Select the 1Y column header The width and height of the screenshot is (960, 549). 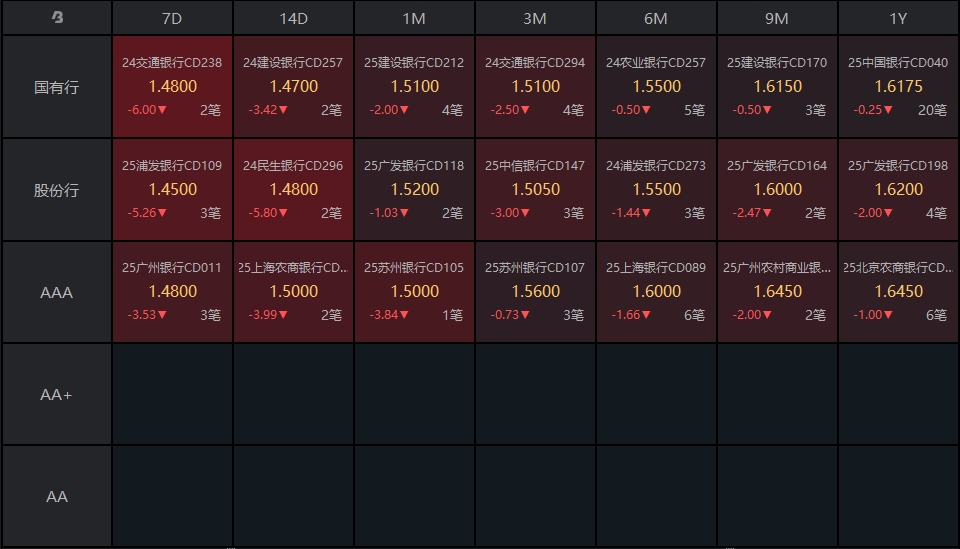[898, 18]
